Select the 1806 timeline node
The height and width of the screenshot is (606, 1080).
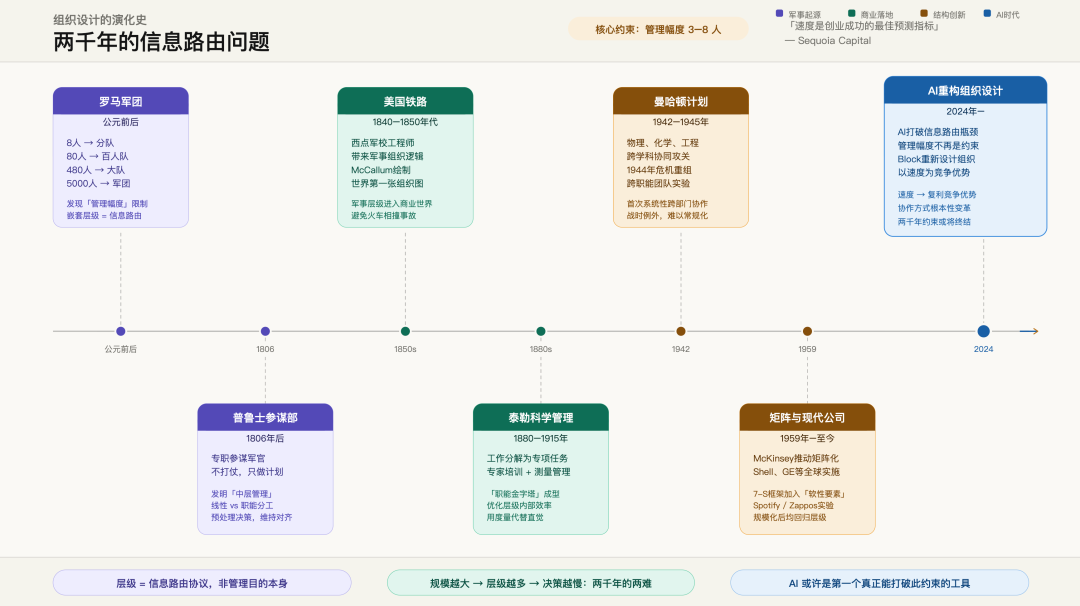tap(264, 330)
